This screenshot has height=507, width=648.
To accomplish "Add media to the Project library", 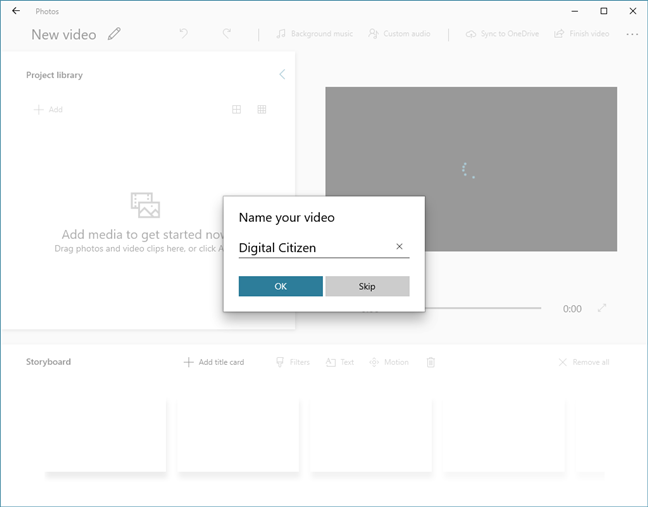I will 48,109.
